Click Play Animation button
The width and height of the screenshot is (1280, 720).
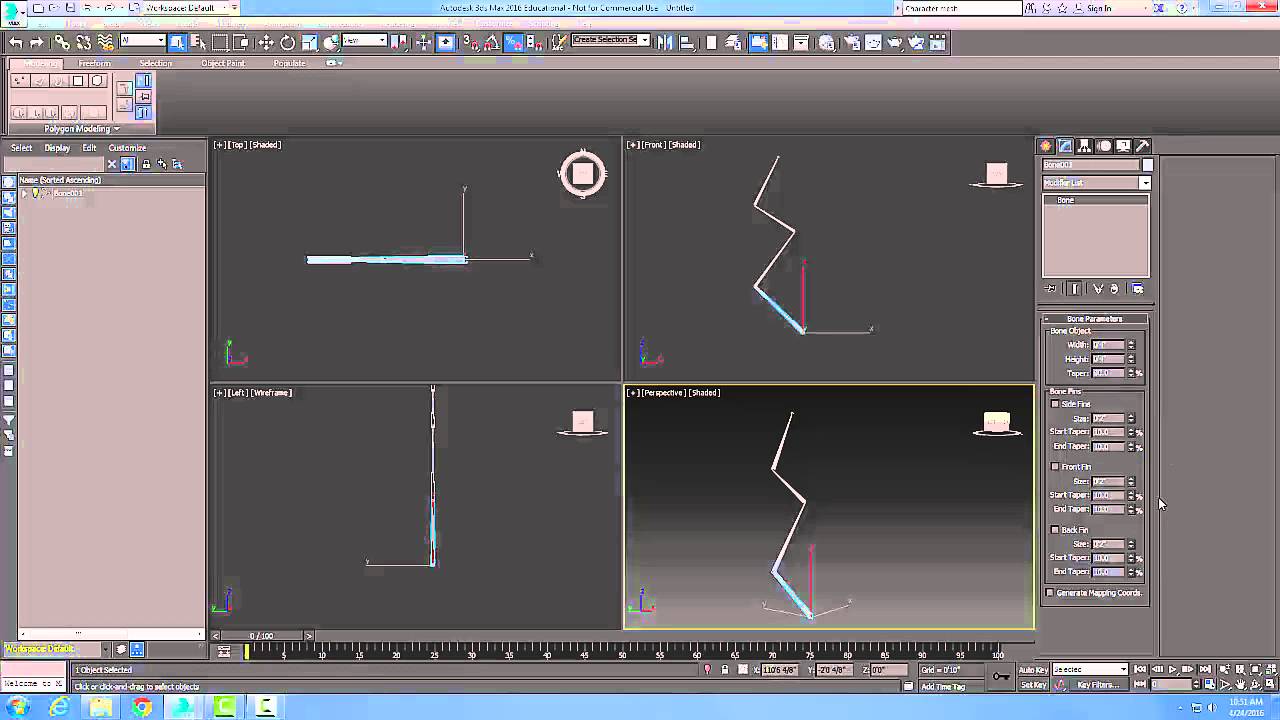pyautogui.click(x=1173, y=670)
